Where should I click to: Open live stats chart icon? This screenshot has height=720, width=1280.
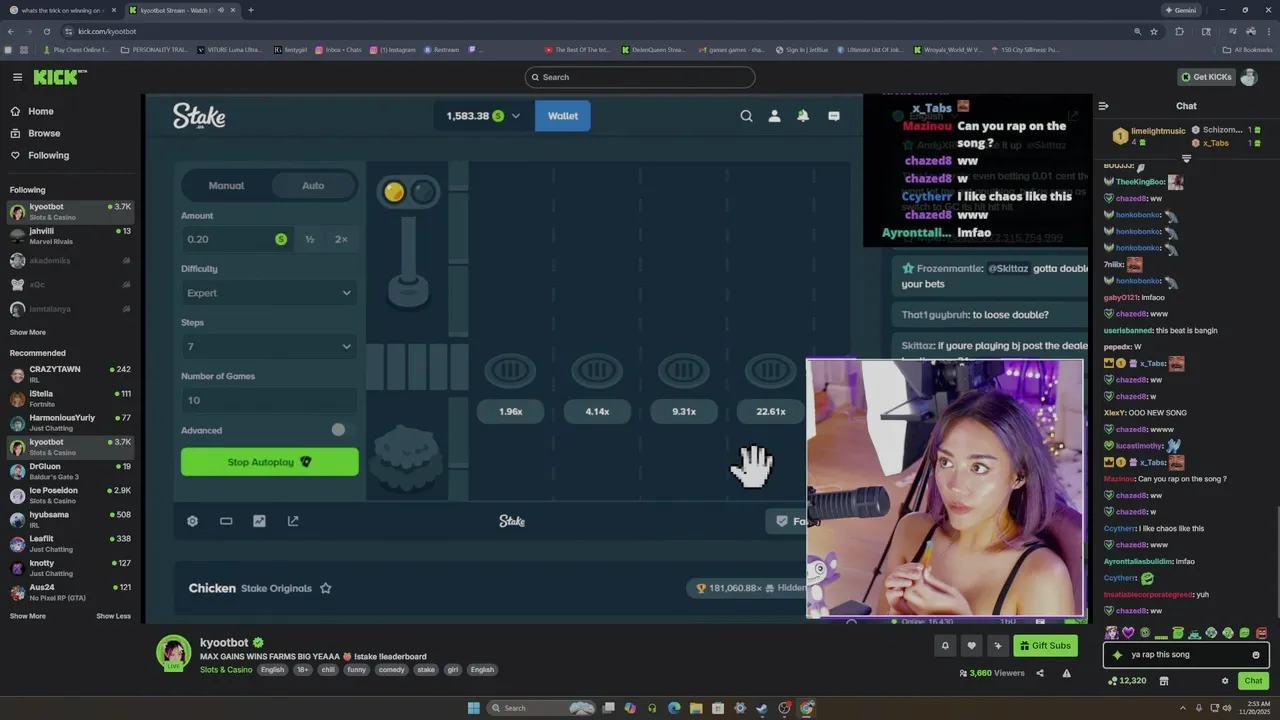259,521
